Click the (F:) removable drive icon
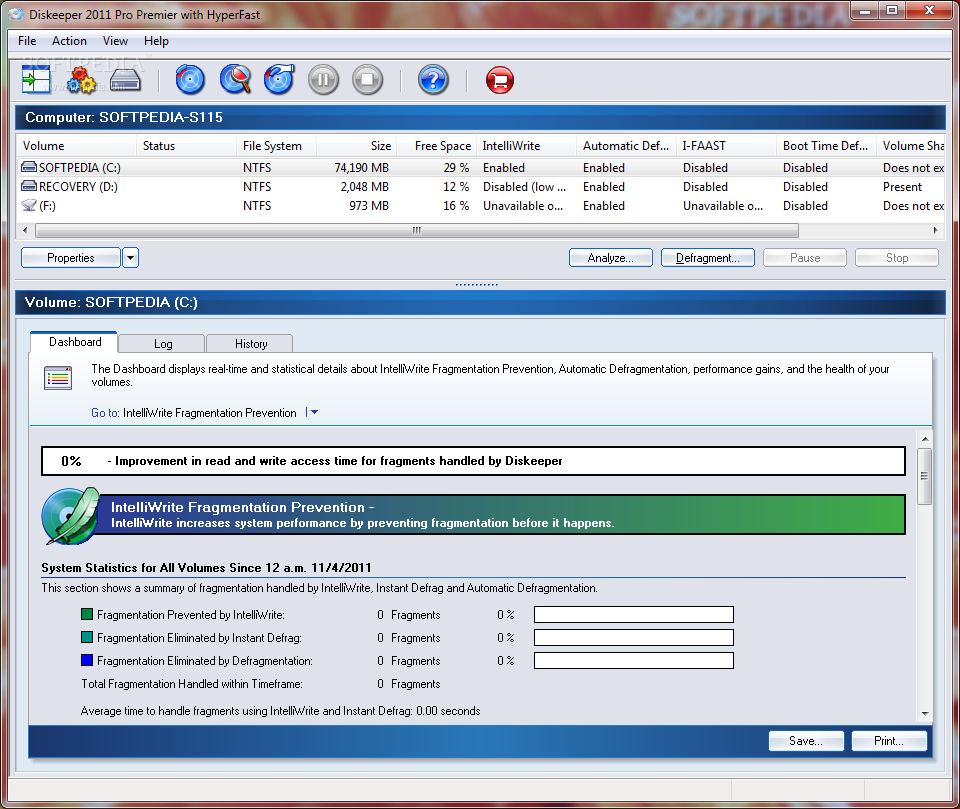960x809 pixels. (29, 205)
